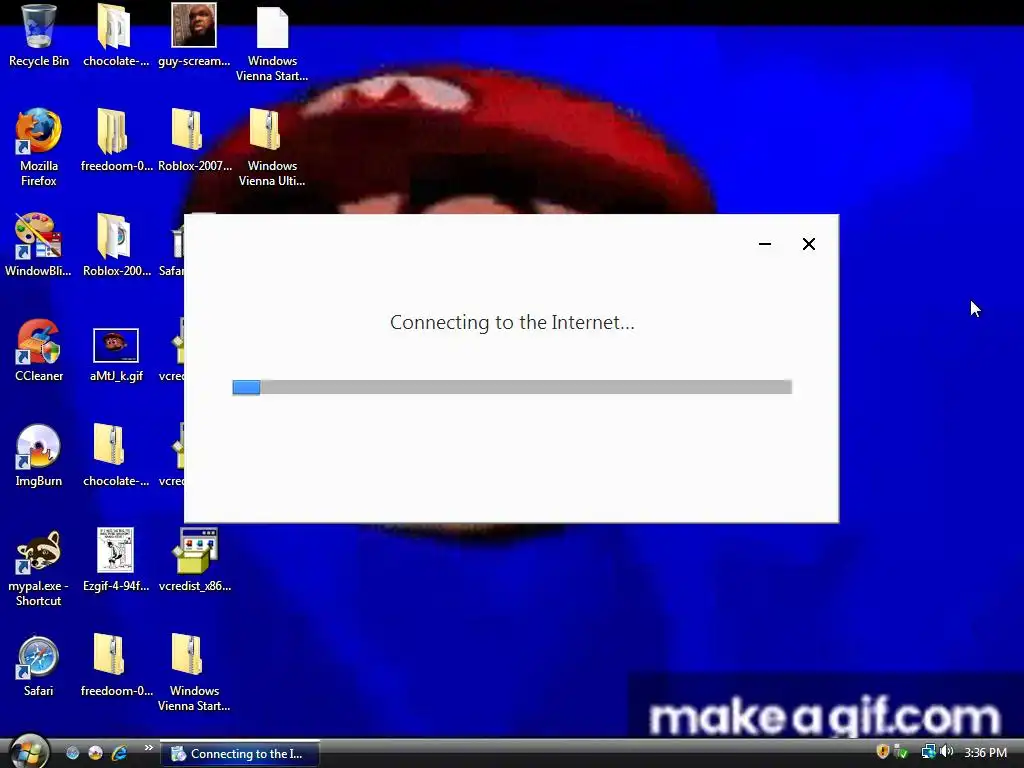Select the white Windows Vienna Start file
This screenshot has width=1024, height=768.
pyautogui.click(x=272, y=43)
